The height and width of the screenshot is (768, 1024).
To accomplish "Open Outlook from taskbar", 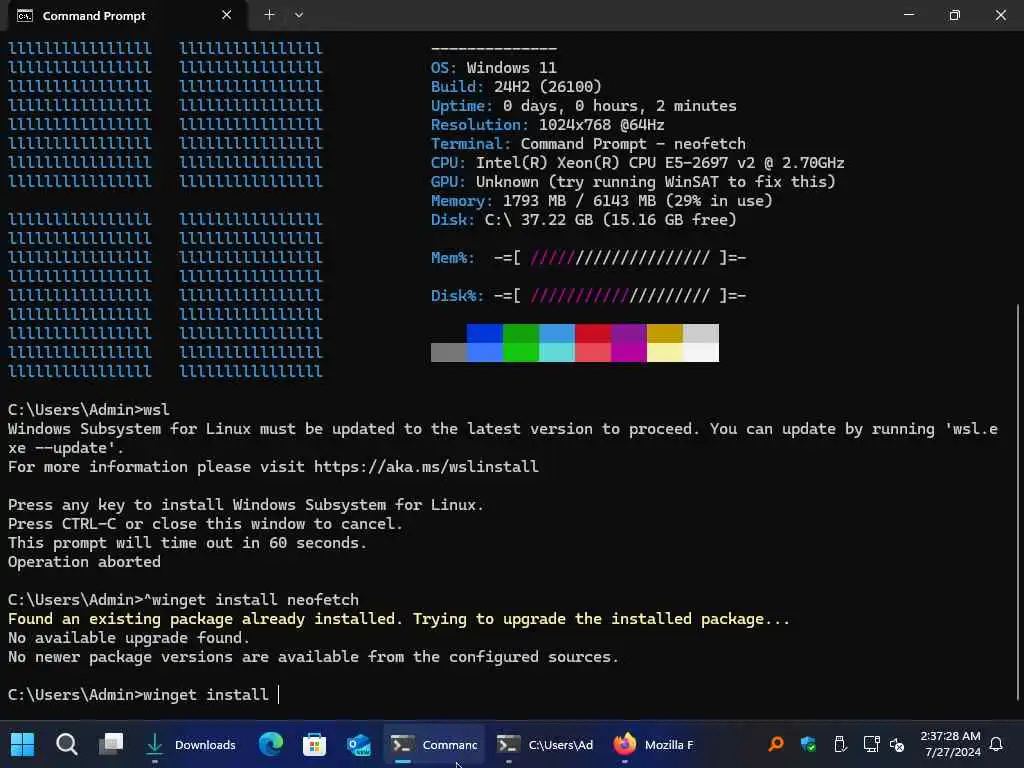I will (359, 744).
